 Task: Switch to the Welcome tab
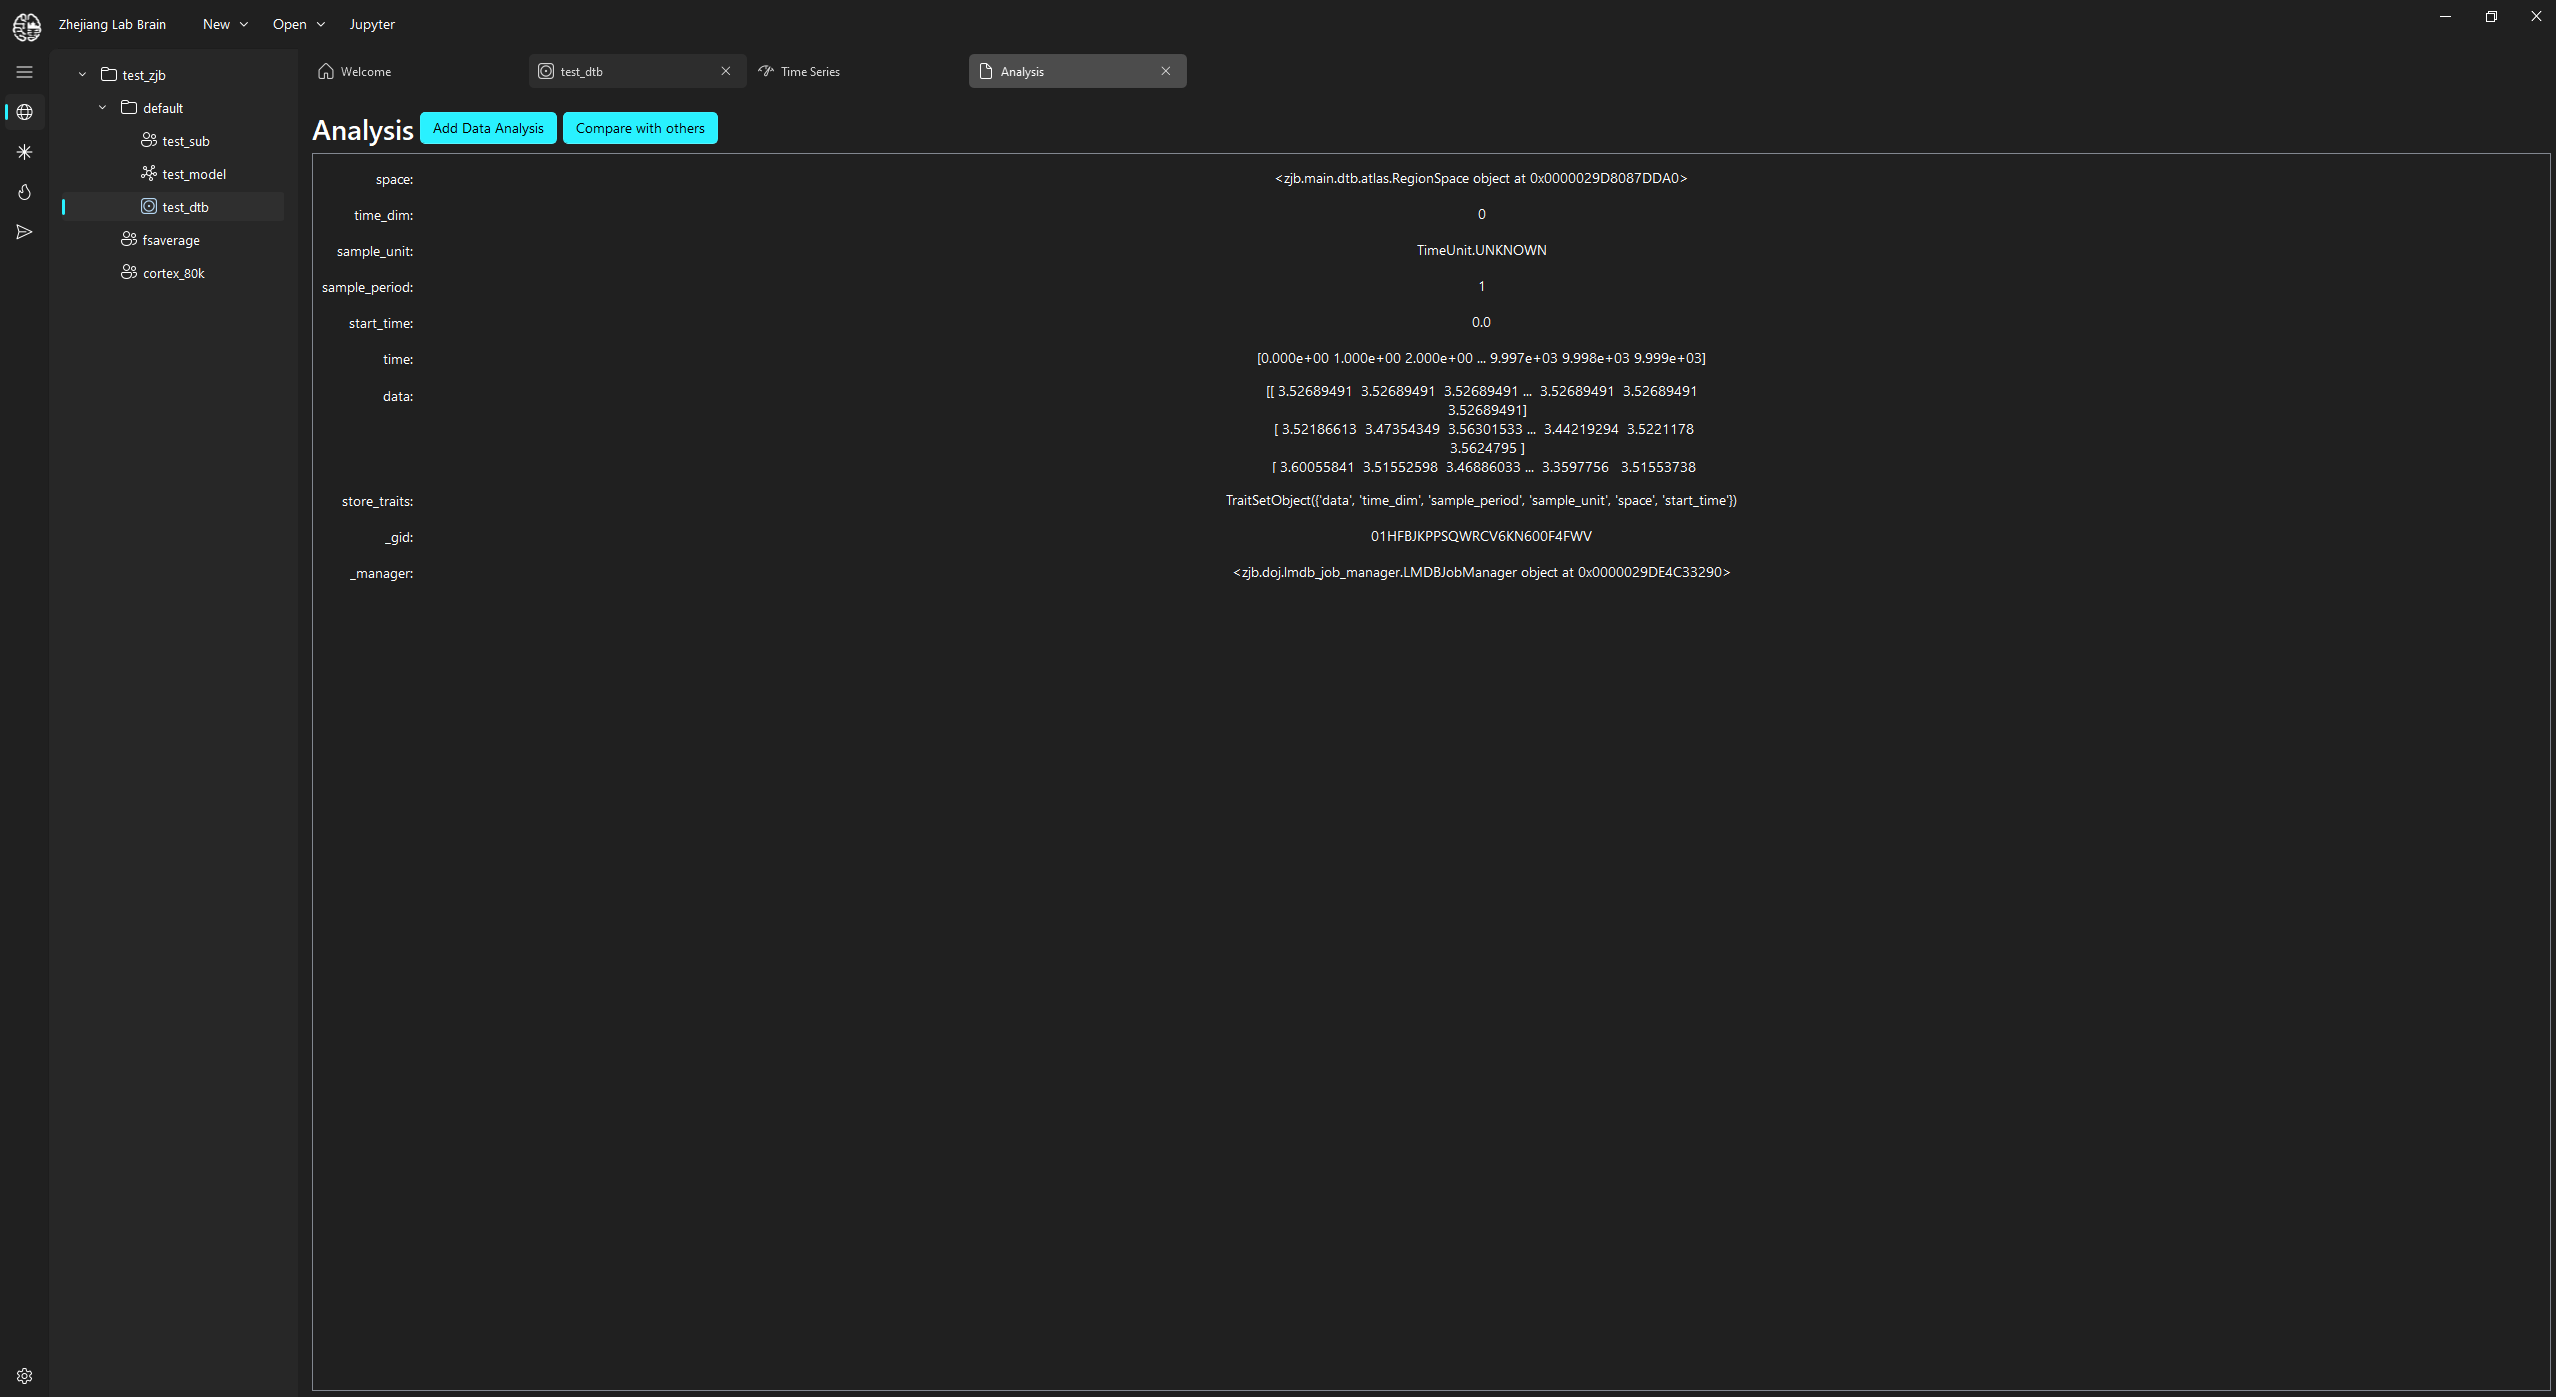365,71
